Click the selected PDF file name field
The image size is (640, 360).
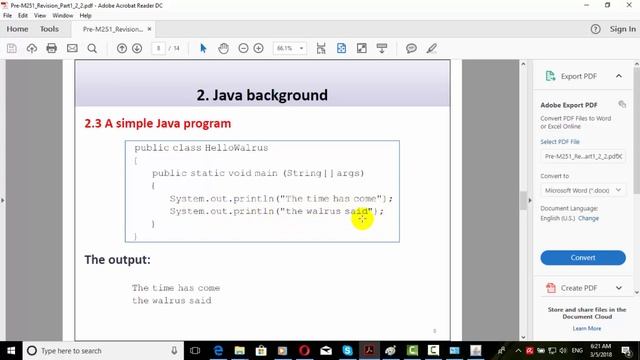pos(582,156)
